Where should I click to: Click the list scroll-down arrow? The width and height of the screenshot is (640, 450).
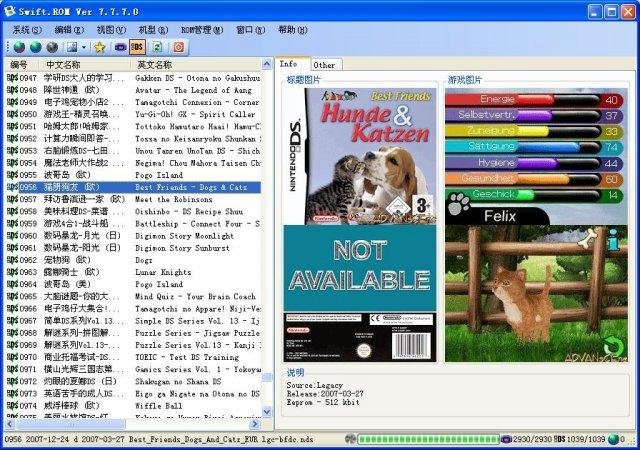click(x=267, y=412)
